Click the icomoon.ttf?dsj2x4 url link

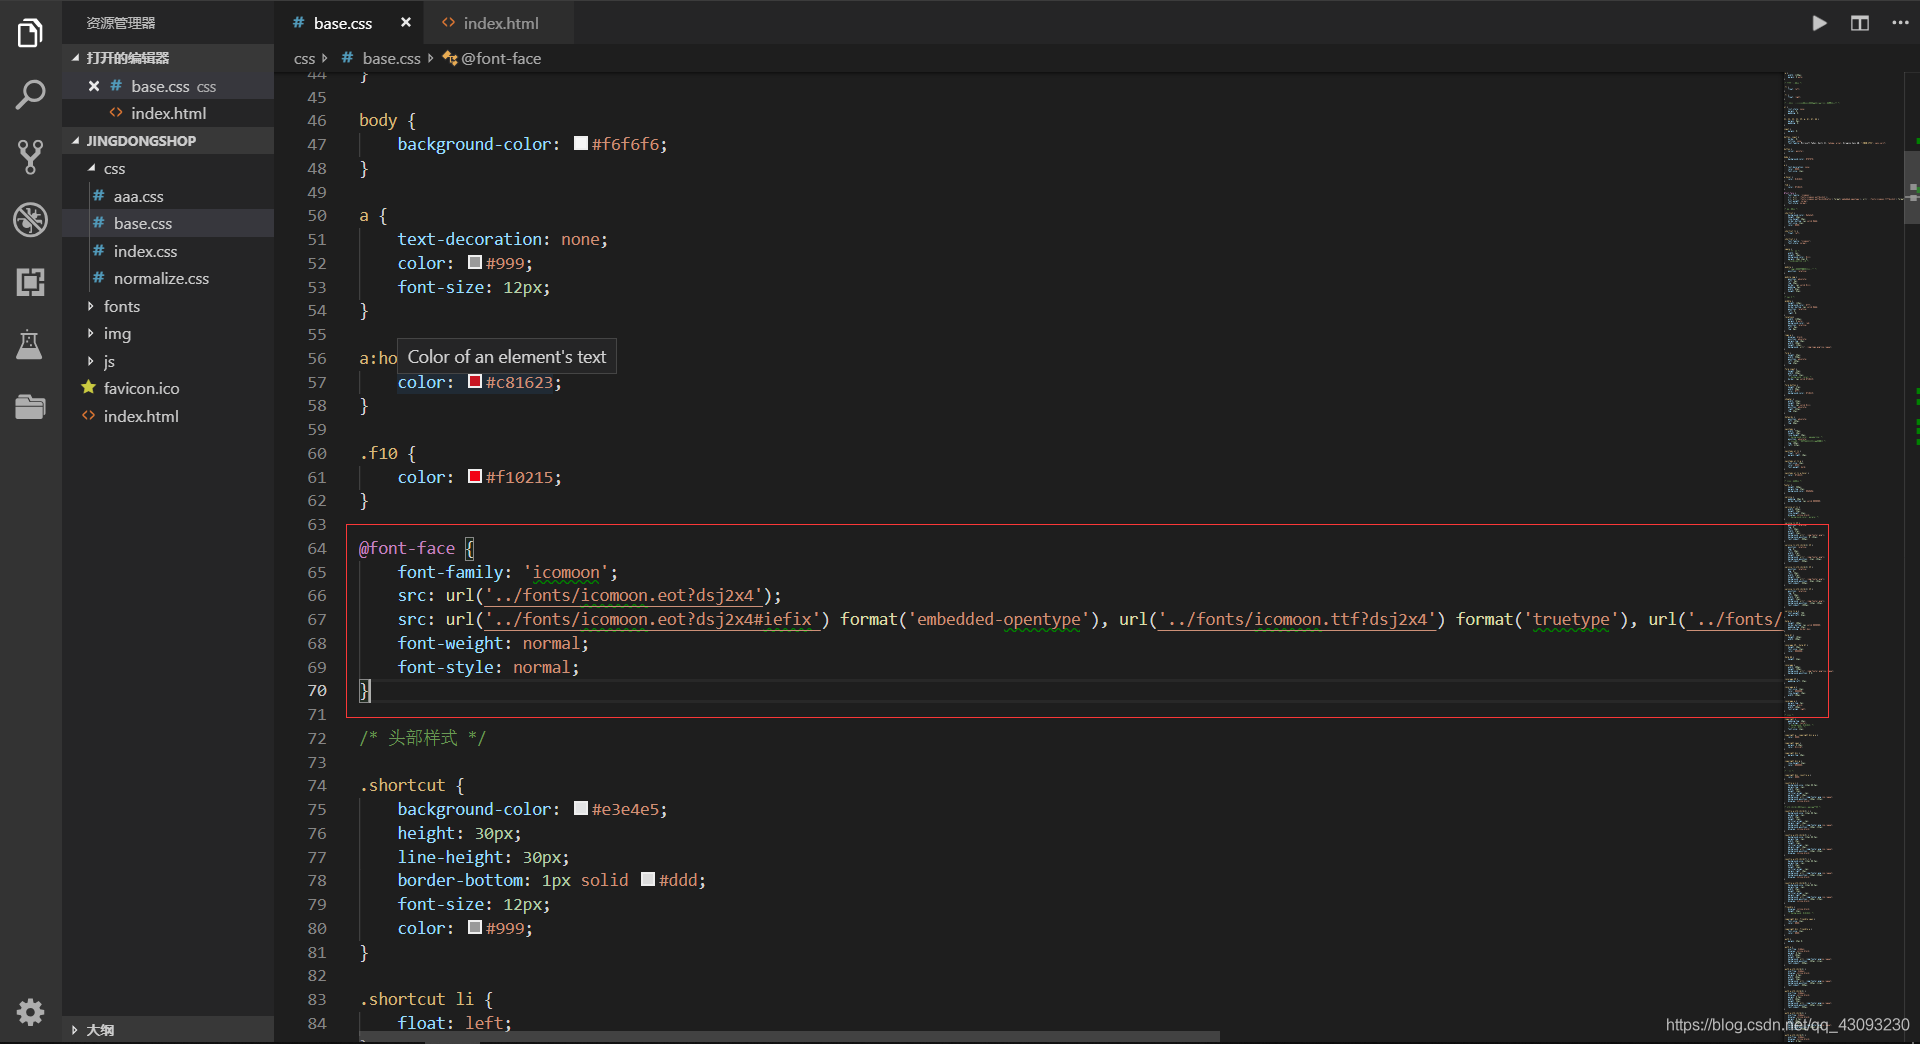(1298, 619)
